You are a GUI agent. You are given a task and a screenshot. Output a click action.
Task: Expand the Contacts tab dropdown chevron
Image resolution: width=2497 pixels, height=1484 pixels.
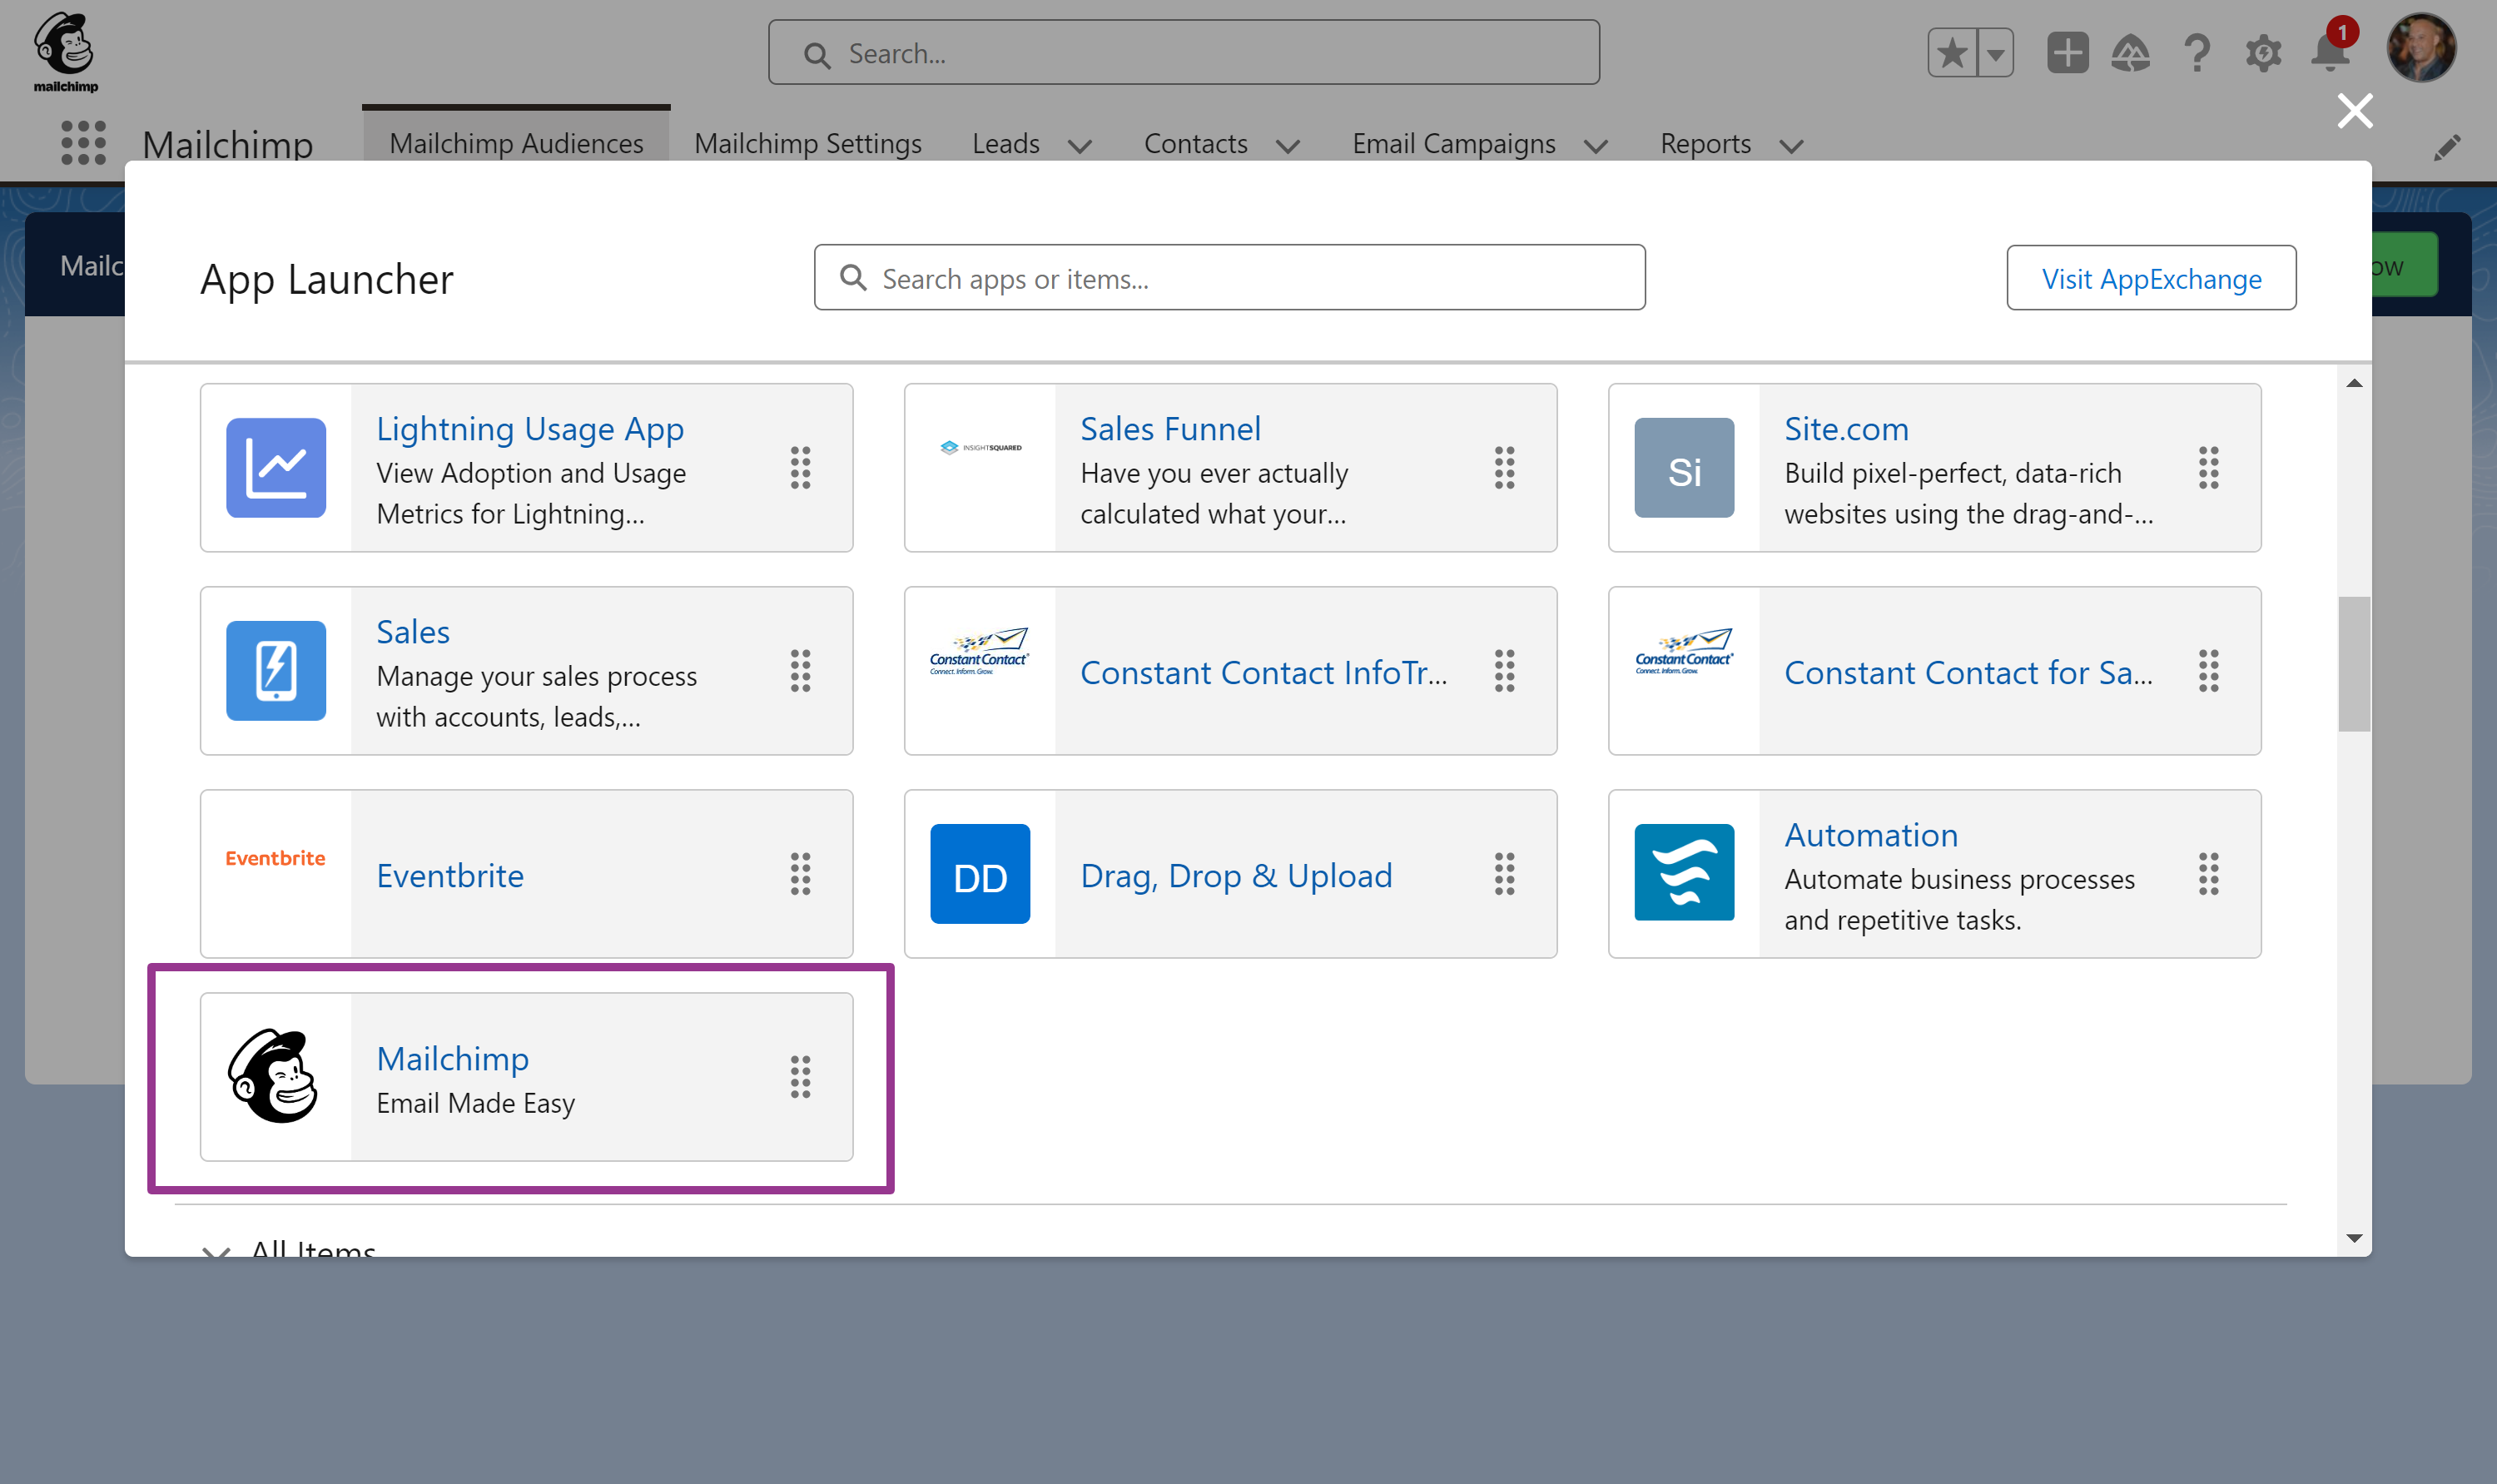[1288, 146]
